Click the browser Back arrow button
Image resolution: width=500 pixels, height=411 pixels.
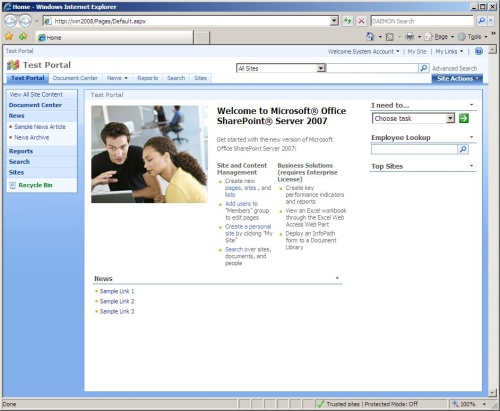[x=10, y=21]
